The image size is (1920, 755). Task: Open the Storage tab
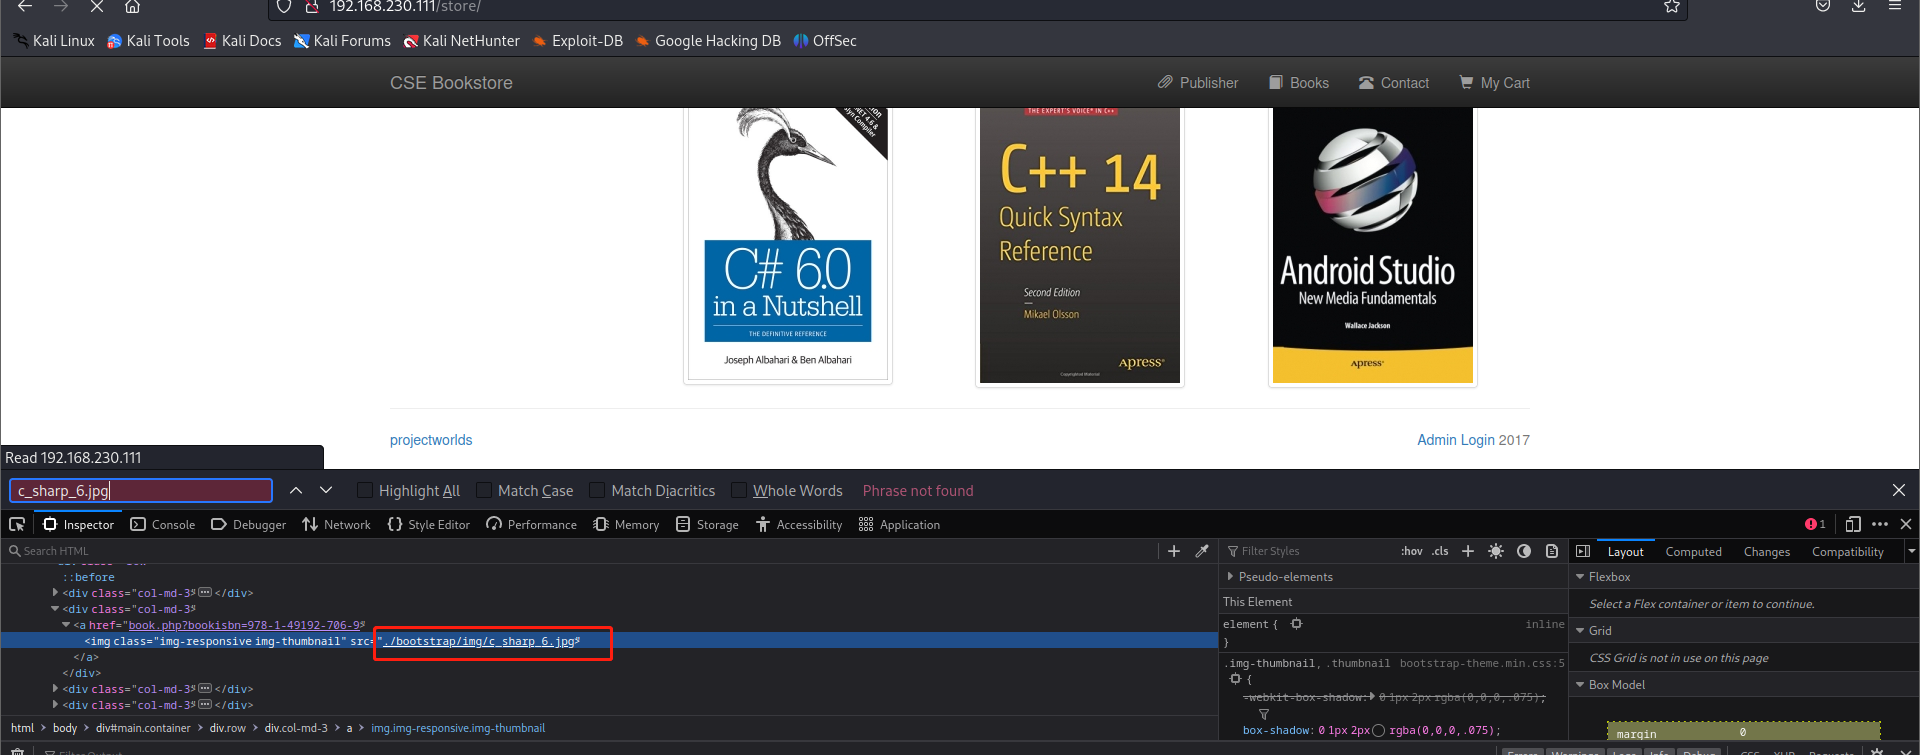click(x=708, y=524)
